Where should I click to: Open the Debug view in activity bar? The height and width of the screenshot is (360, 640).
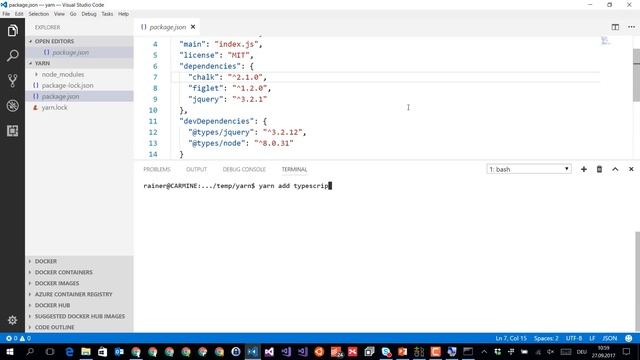tap(12, 106)
